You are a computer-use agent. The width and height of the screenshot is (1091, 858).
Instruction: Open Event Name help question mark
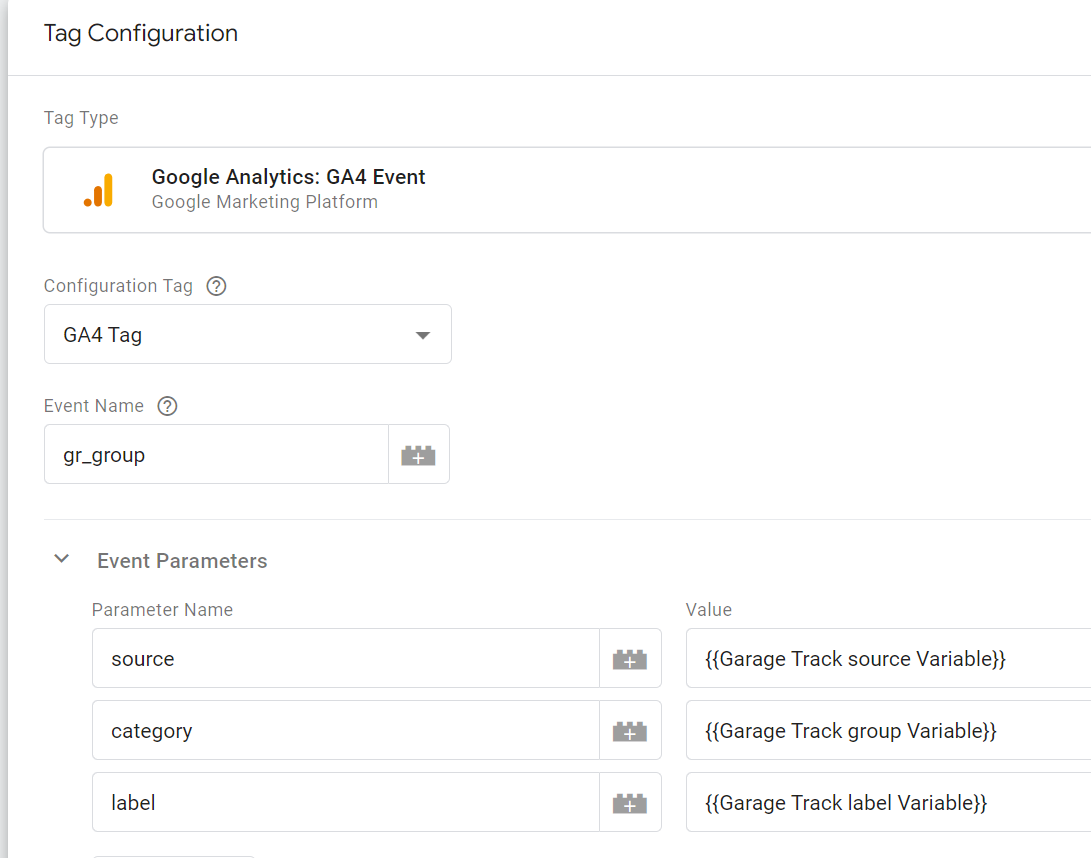[x=168, y=406]
